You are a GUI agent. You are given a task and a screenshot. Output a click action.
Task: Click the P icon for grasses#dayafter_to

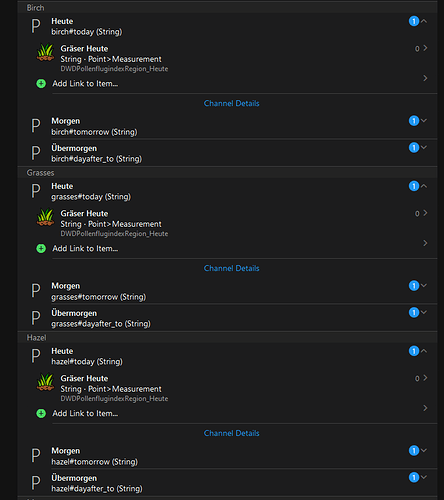[36, 318]
